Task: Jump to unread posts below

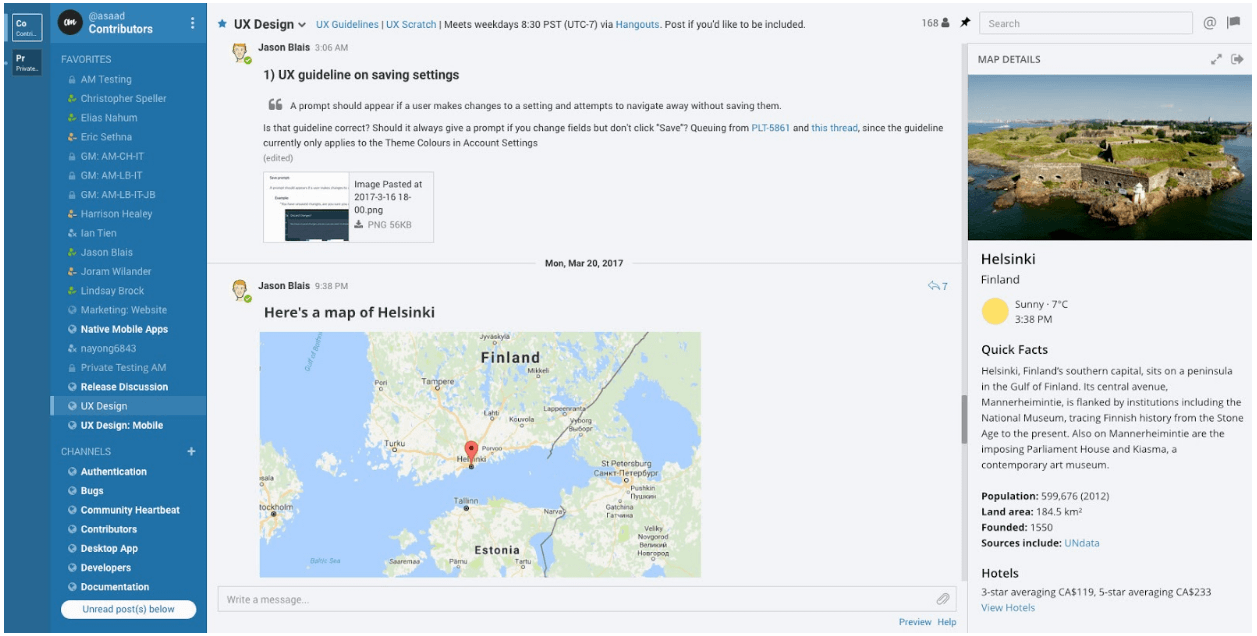Action: click(x=128, y=608)
